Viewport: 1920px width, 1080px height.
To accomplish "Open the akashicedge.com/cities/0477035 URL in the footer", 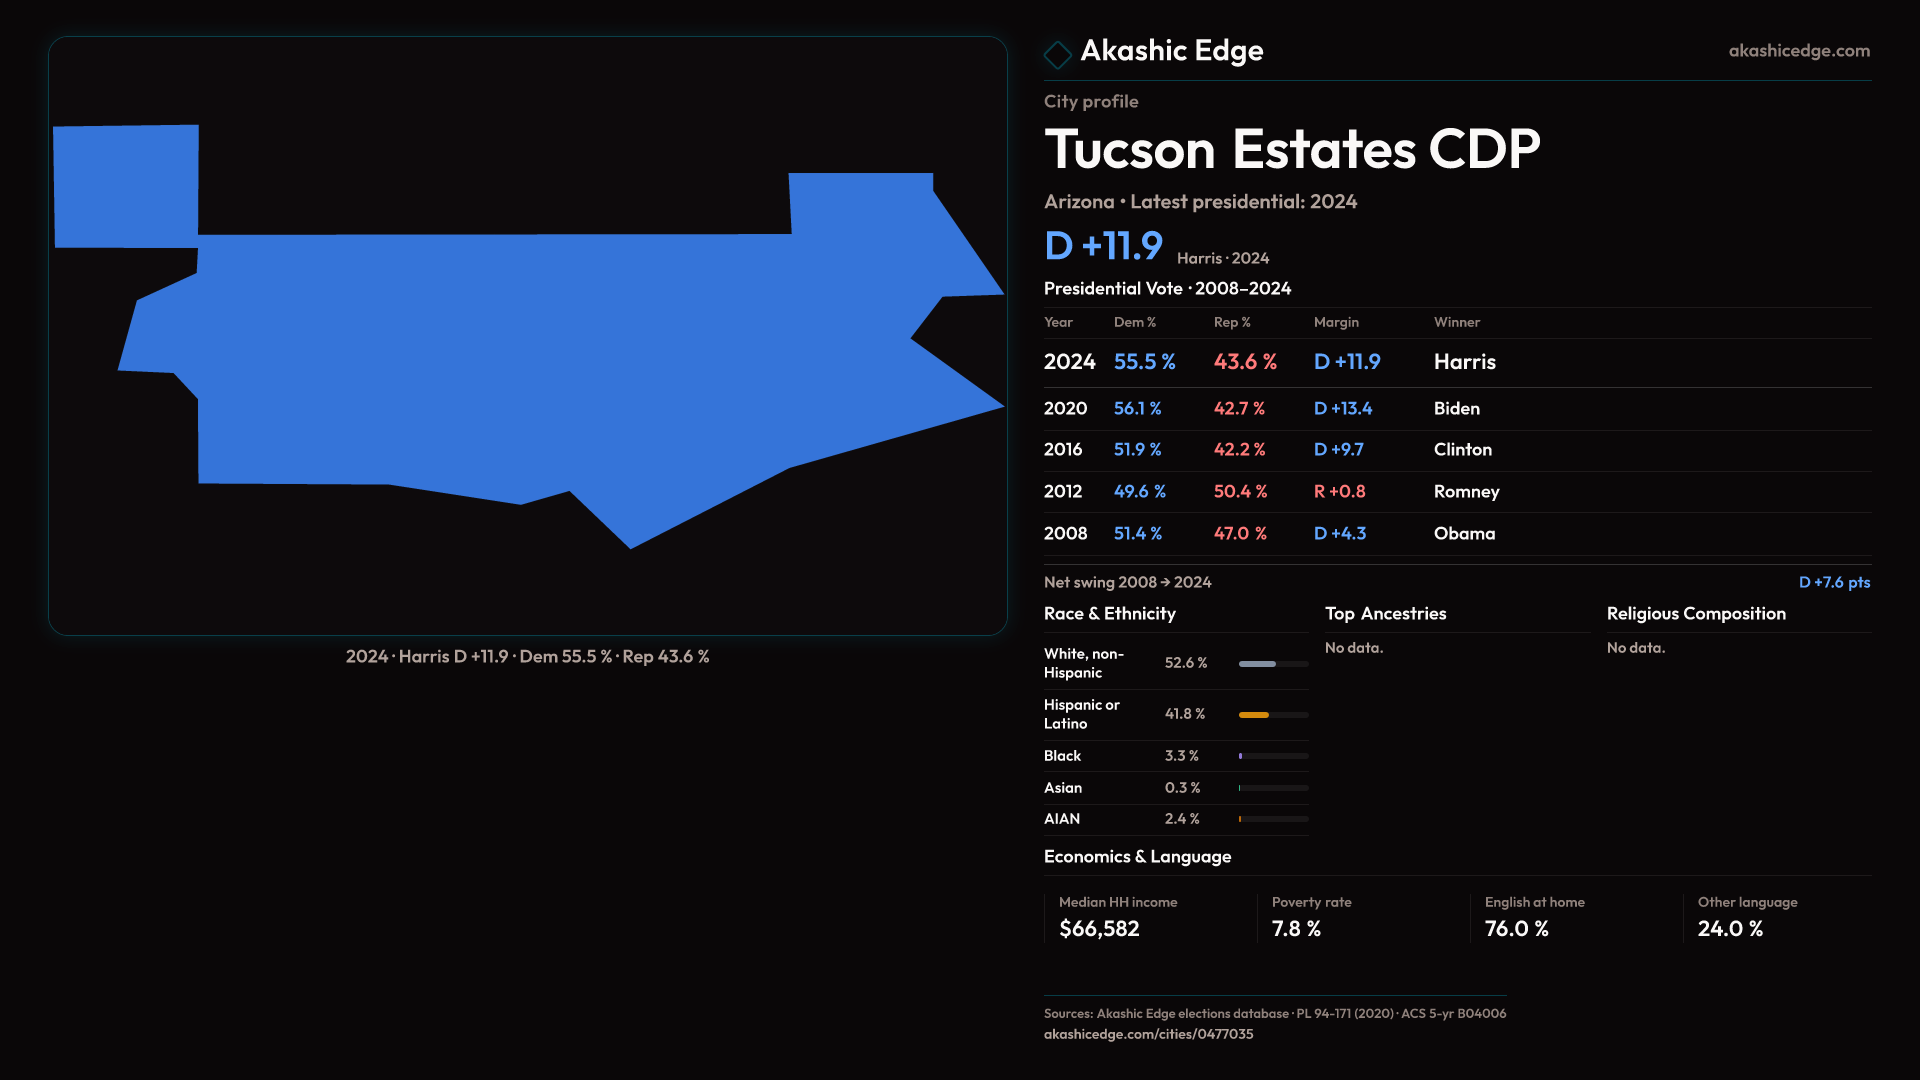I will click(x=1148, y=1034).
